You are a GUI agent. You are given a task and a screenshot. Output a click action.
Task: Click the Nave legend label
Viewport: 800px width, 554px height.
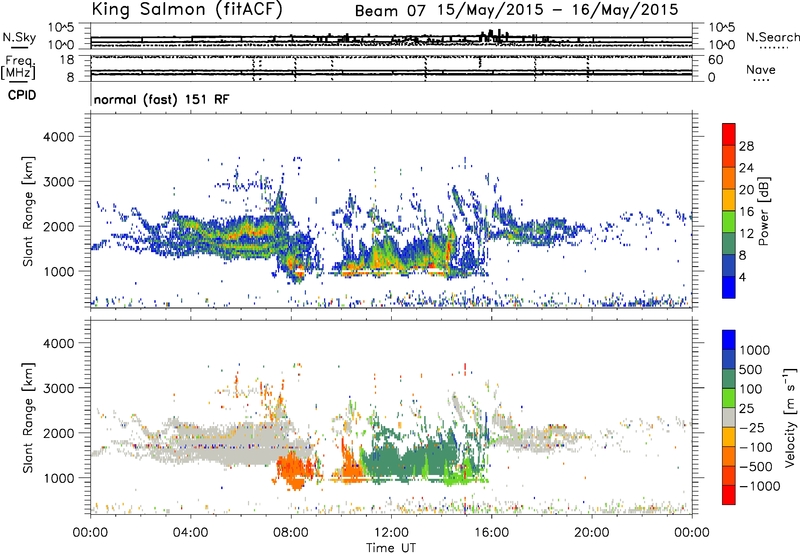761,69
